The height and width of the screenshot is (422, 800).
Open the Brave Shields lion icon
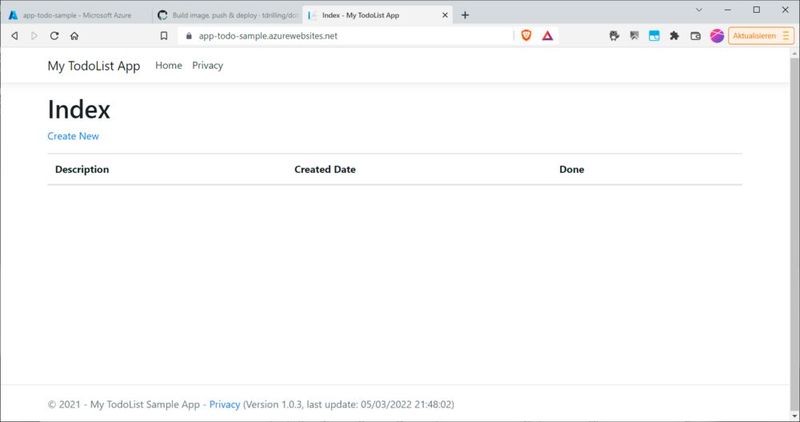[x=527, y=35]
